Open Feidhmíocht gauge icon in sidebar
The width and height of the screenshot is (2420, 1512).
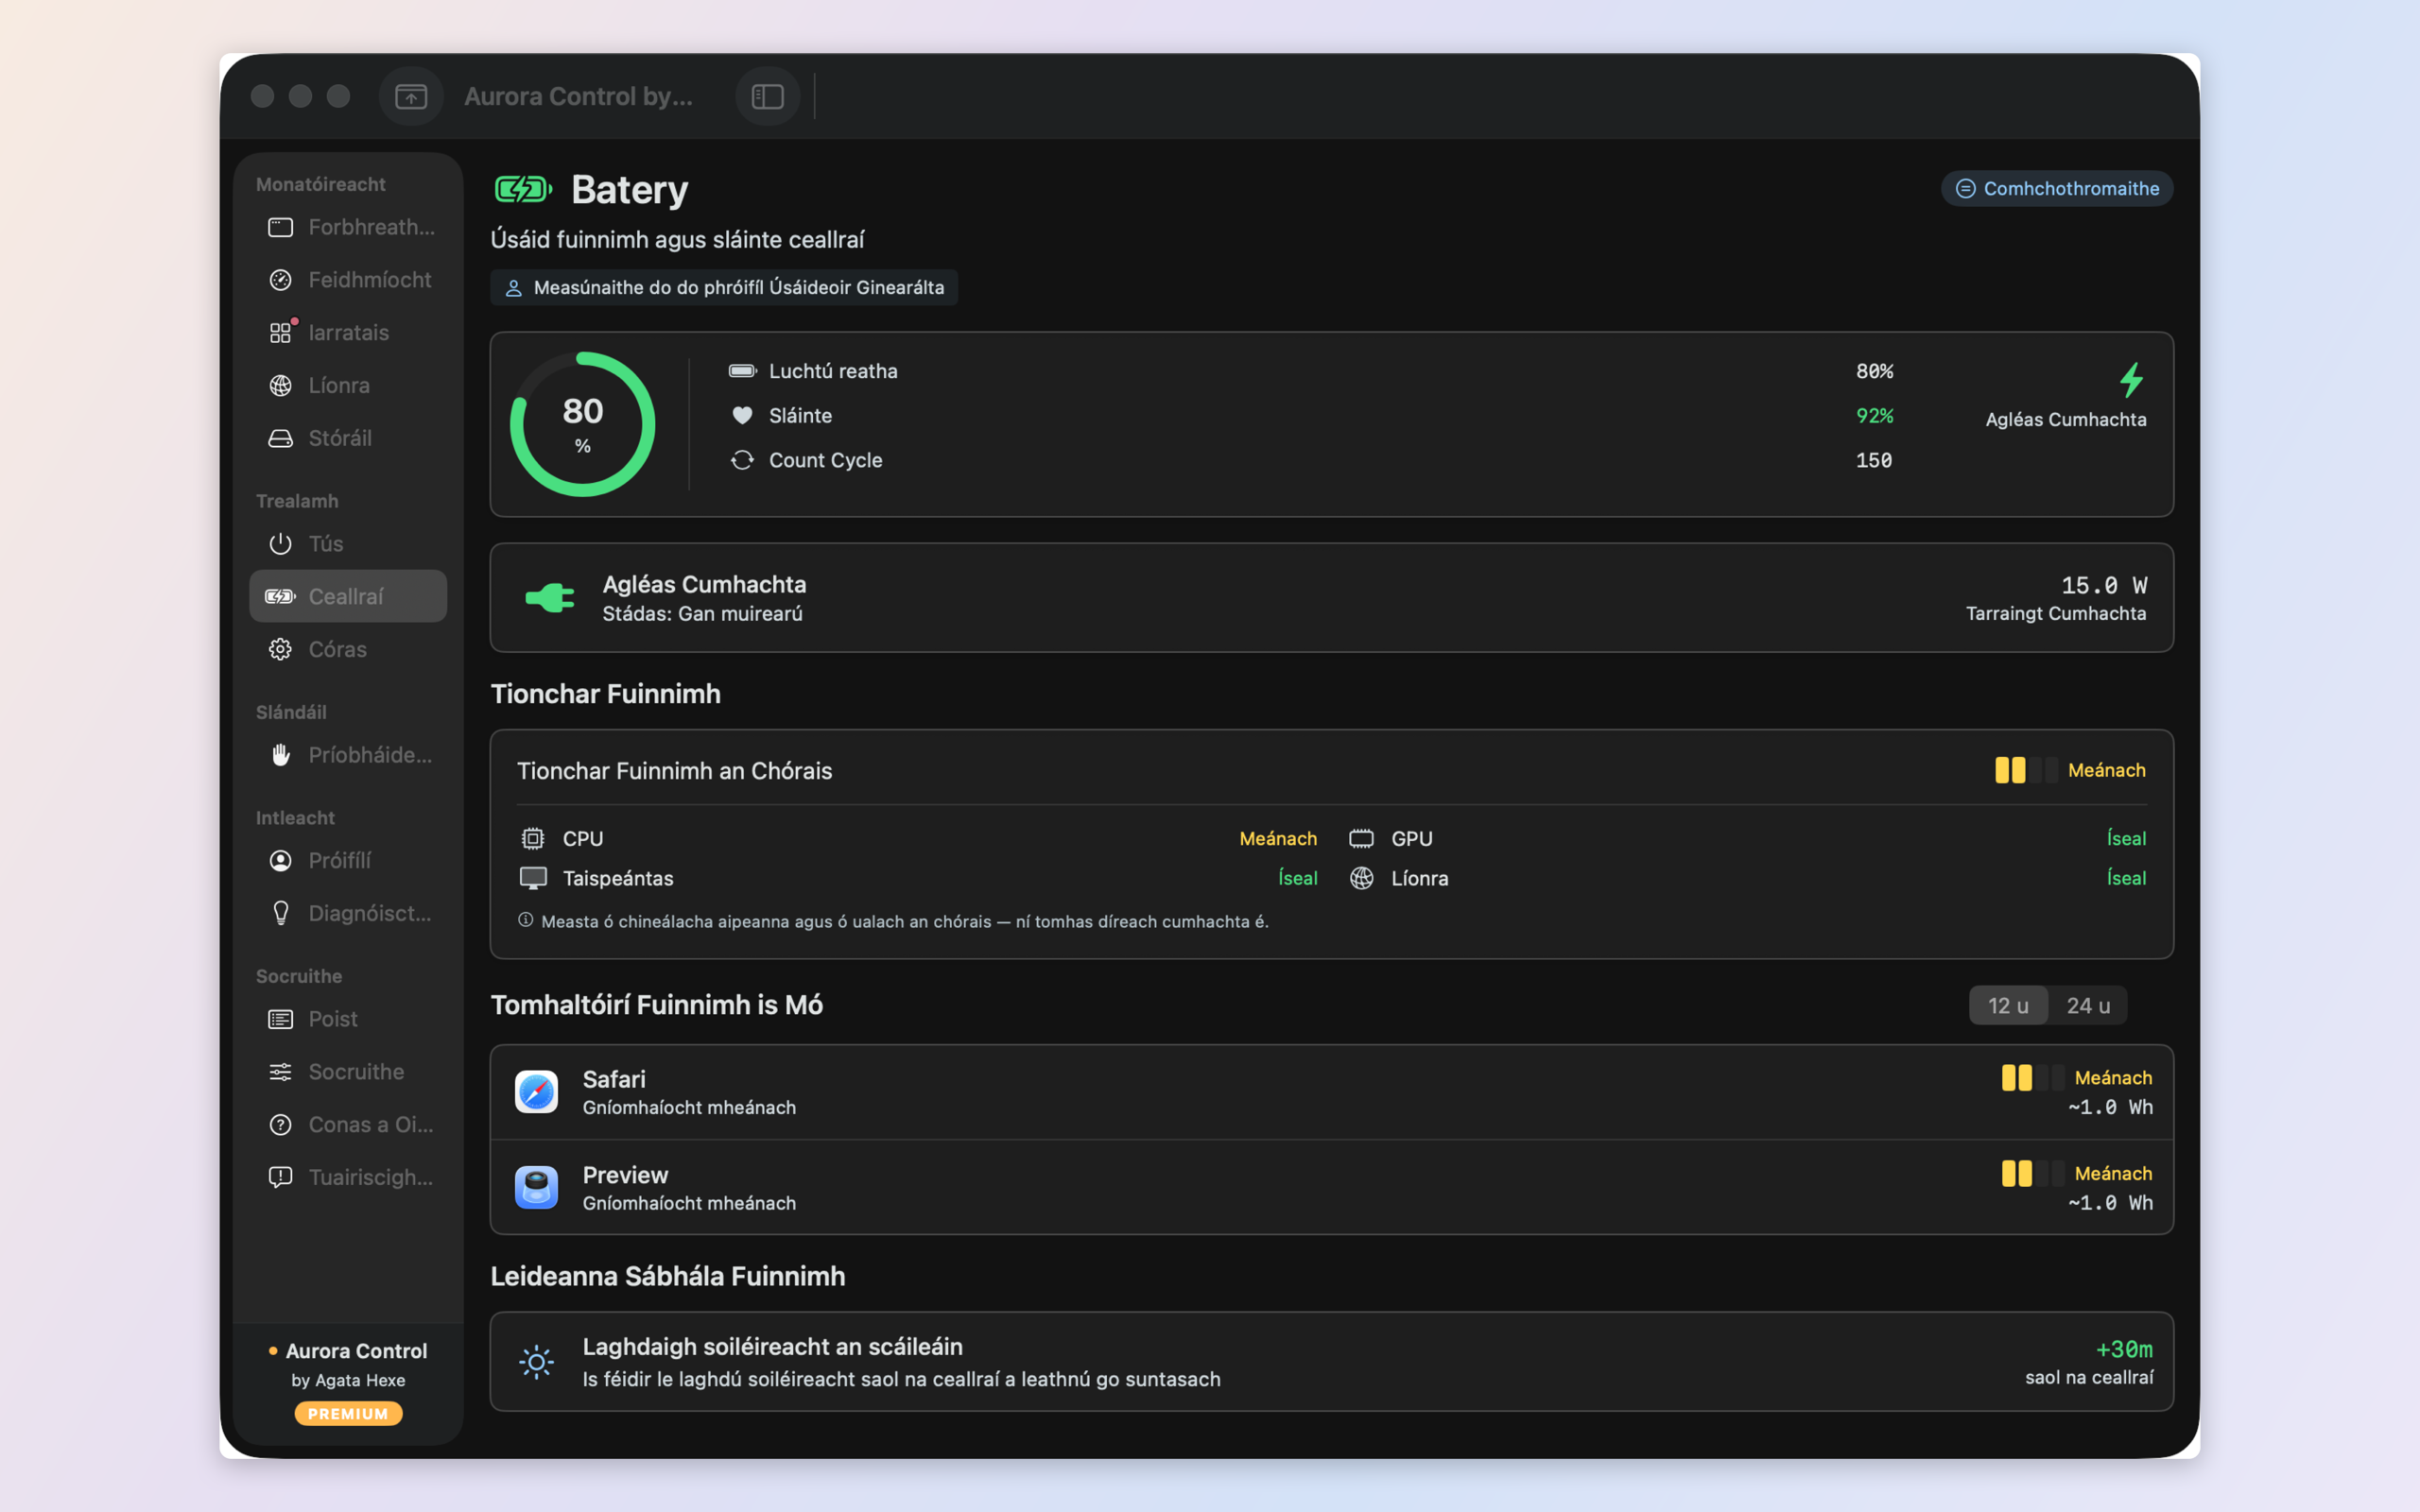[280, 280]
